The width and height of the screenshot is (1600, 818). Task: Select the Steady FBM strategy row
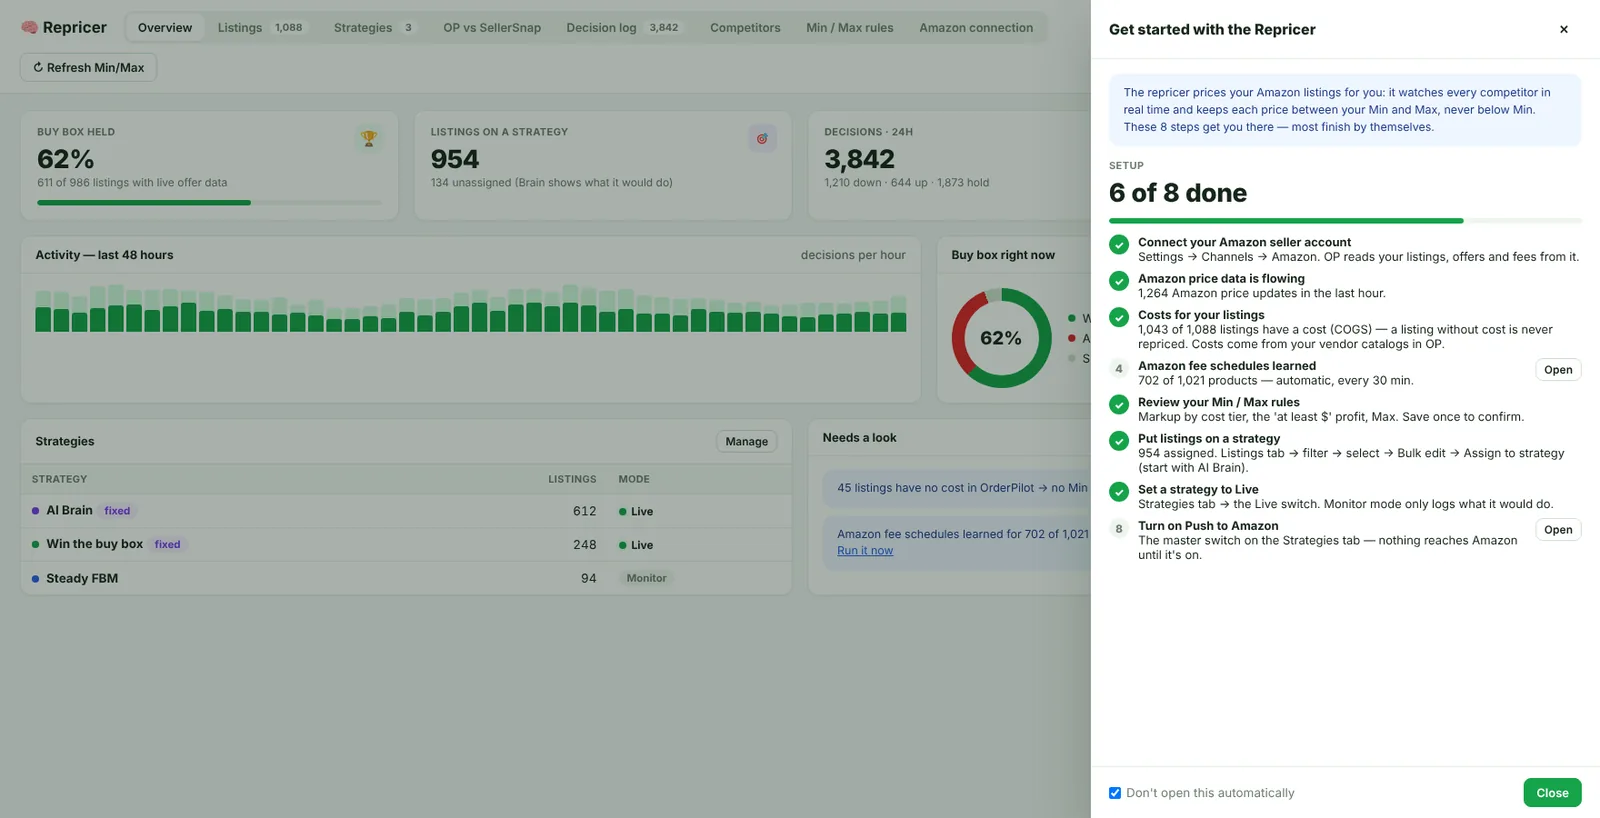[x=406, y=578]
